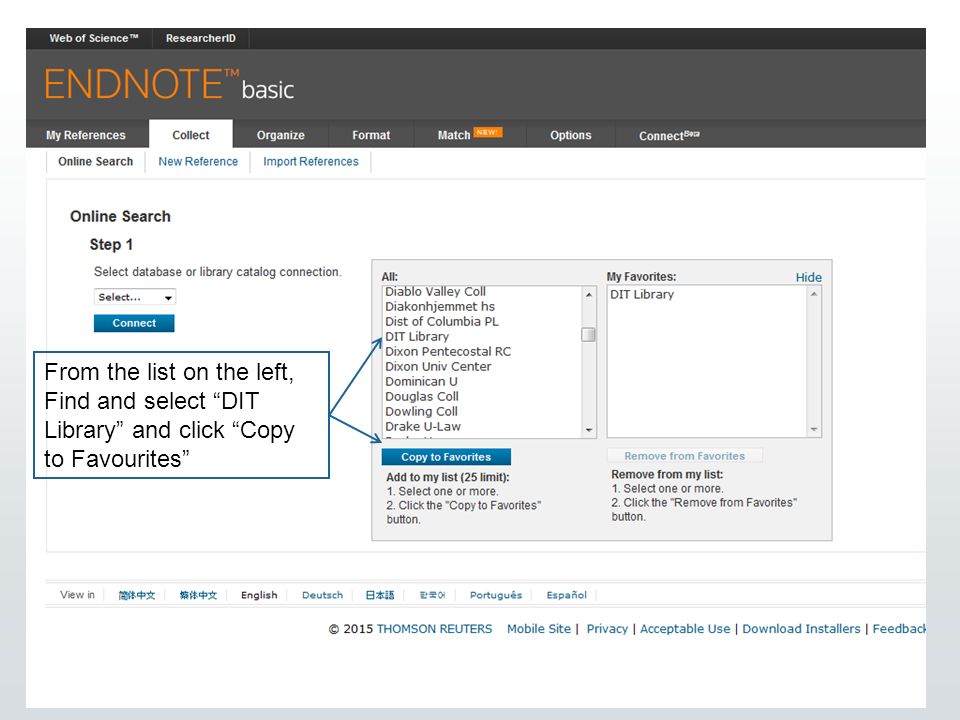Click the All list scroll-down arrow

588,430
